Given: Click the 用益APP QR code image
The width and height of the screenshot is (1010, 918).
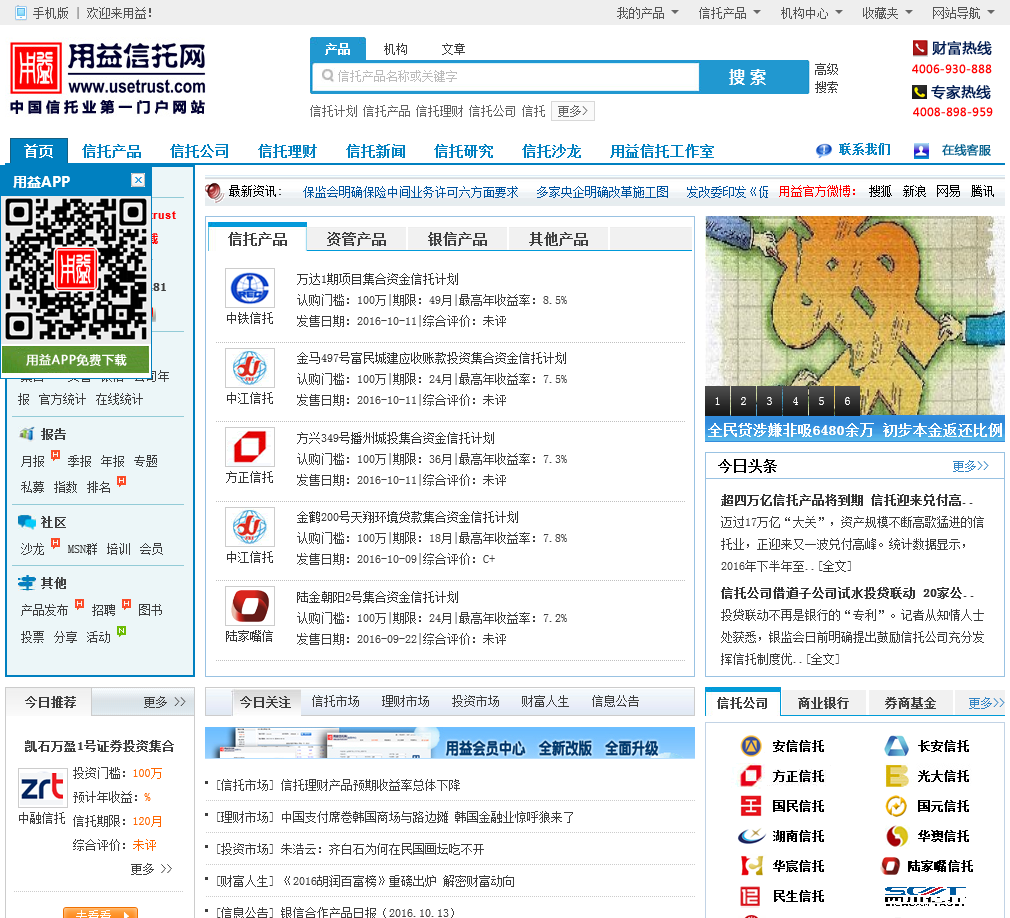Looking at the screenshot, I should coord(76,269).
